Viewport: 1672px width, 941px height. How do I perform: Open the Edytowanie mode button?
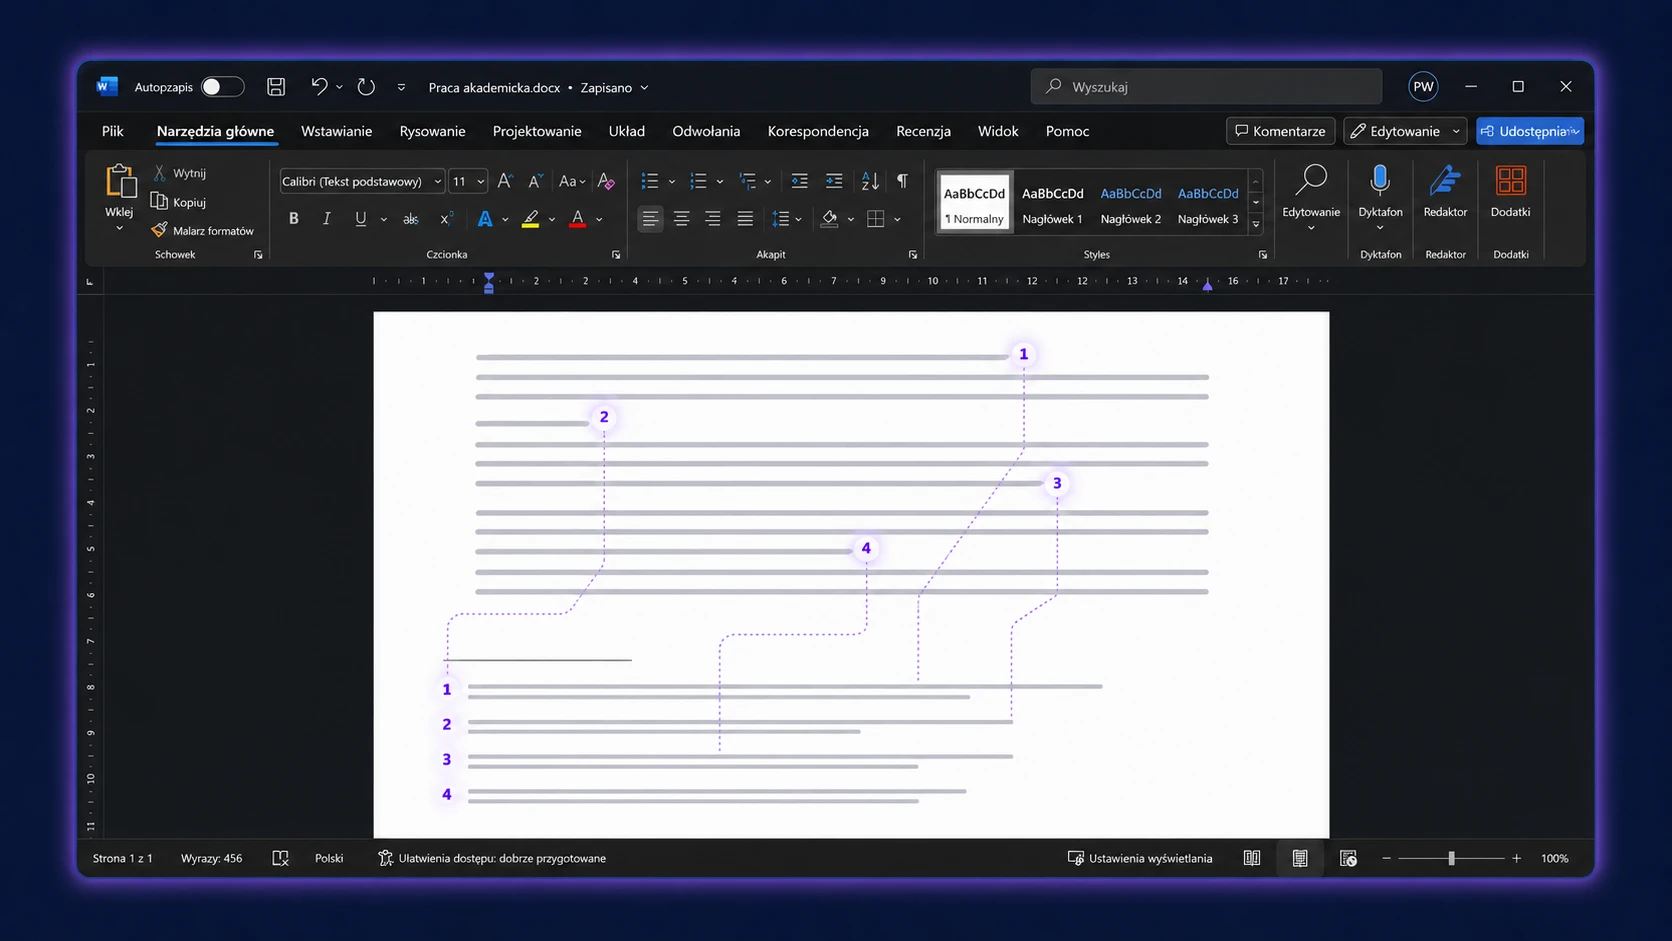(x=1404, y=131)
